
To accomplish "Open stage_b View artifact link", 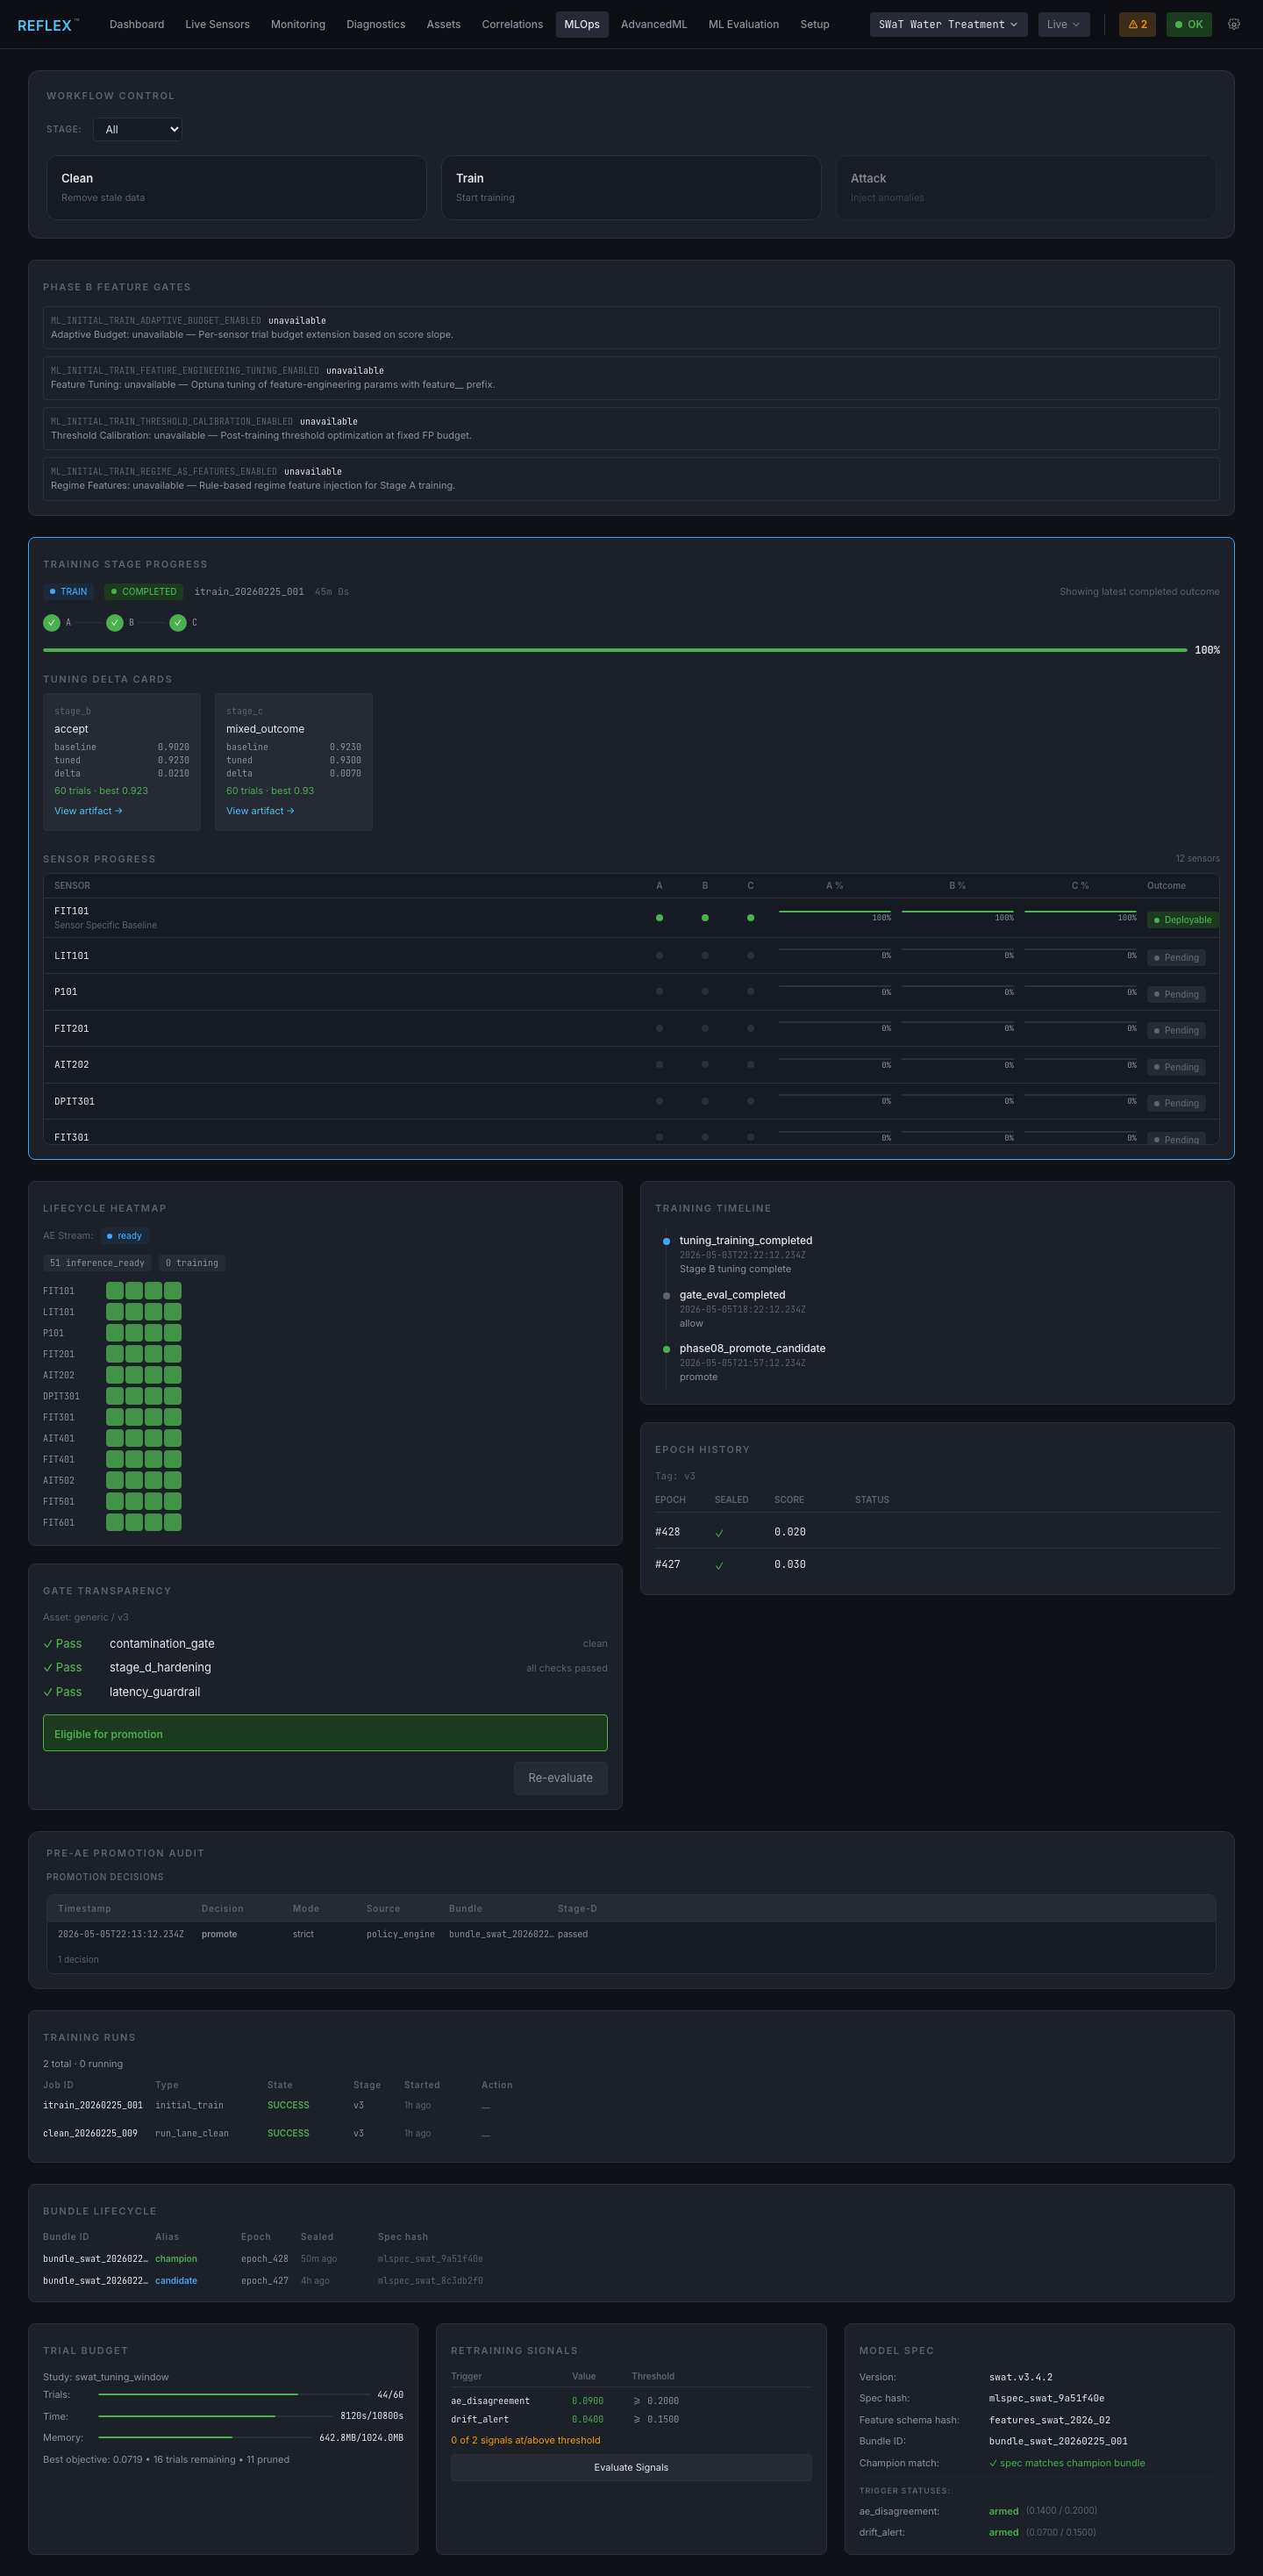I will (88, 811).
